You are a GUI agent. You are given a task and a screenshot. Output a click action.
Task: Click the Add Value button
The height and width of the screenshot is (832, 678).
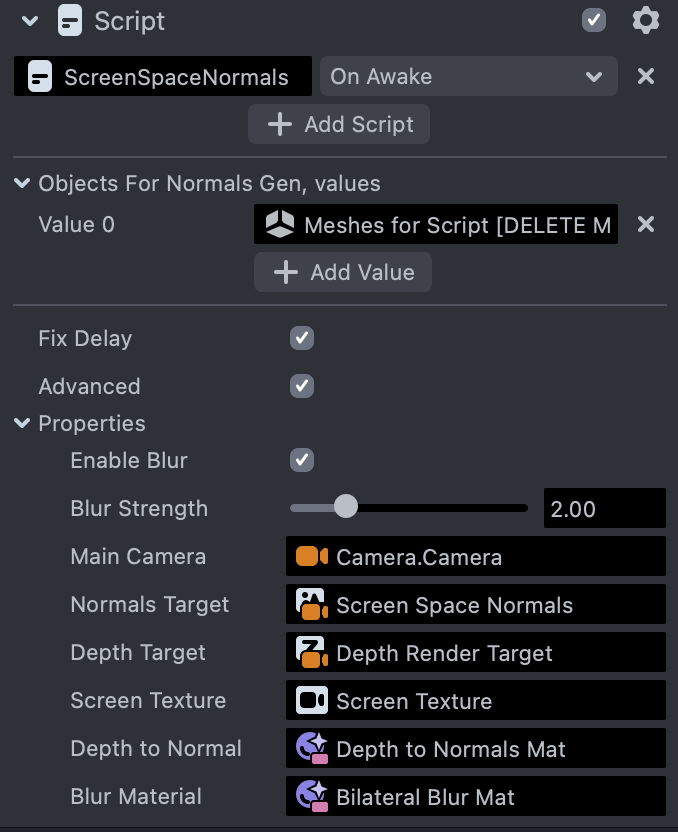(343, 272)
